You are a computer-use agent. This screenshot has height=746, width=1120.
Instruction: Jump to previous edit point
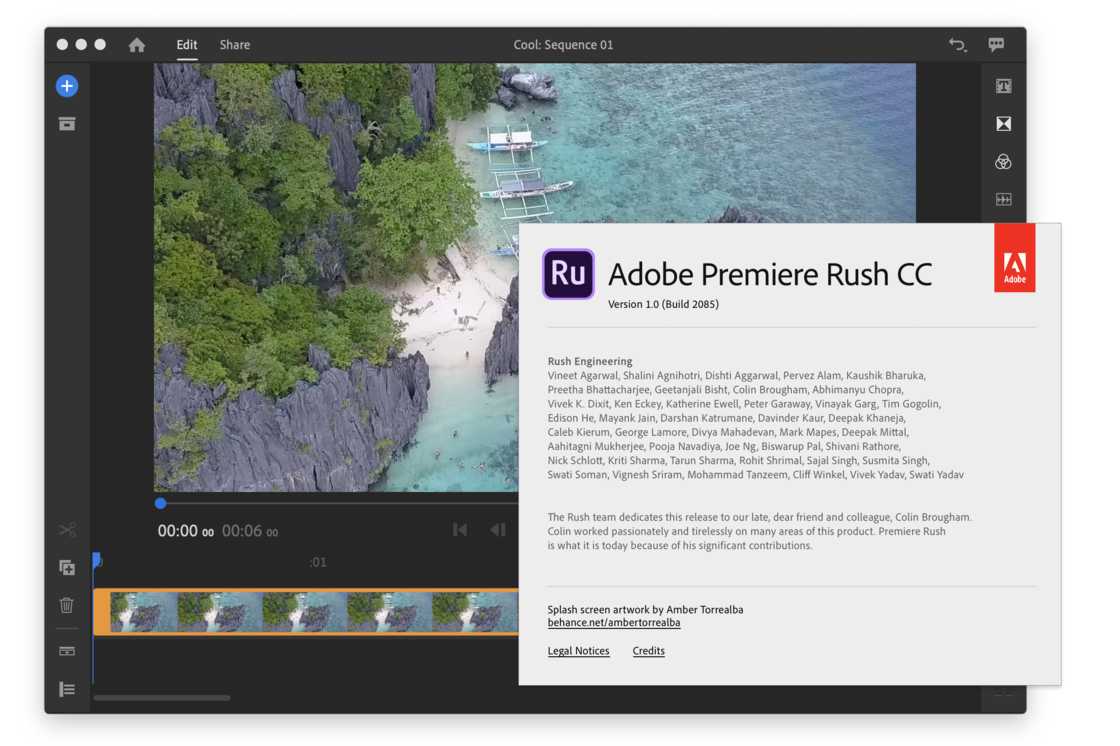460,530
